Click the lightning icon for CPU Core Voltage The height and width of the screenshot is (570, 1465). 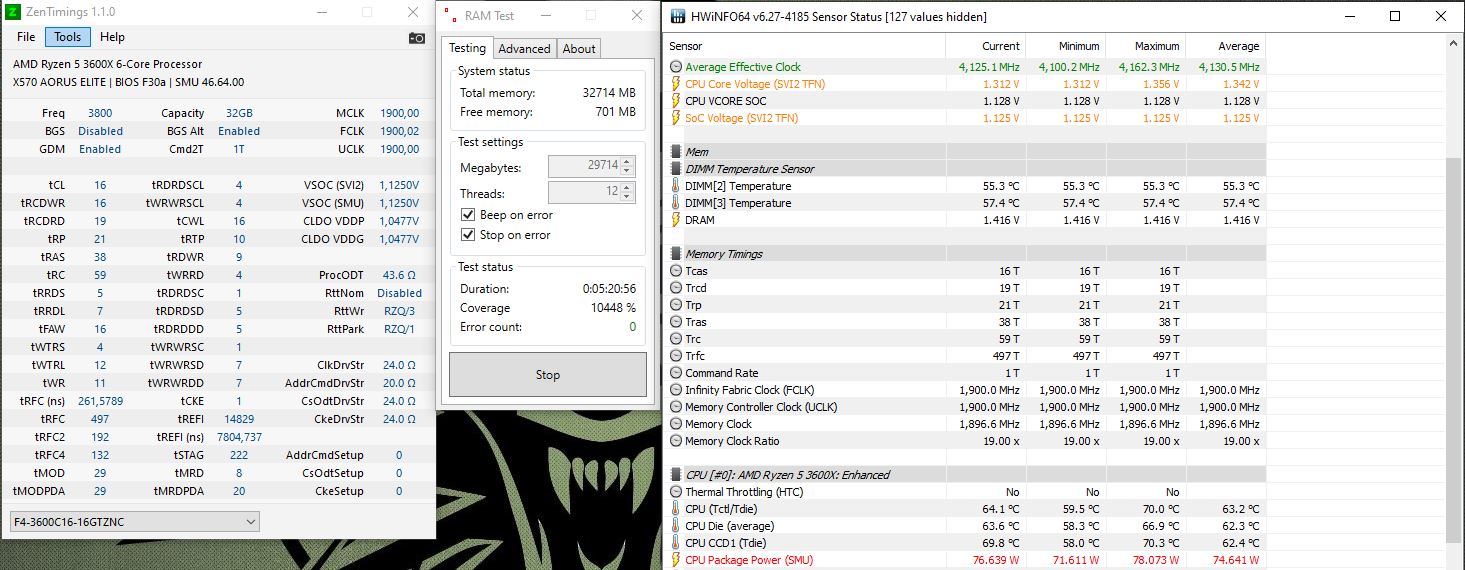click(x=676, y=84)
